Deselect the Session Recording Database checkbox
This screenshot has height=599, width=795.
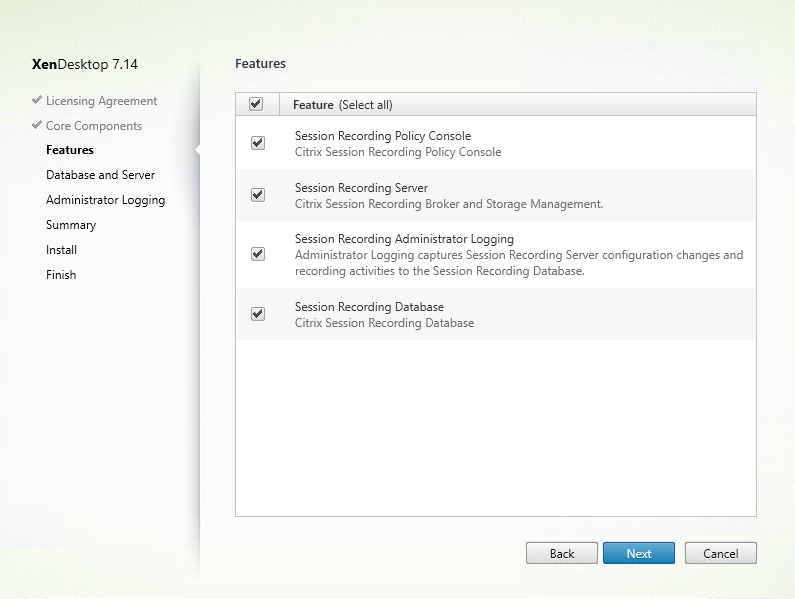(x=258, y=314)
